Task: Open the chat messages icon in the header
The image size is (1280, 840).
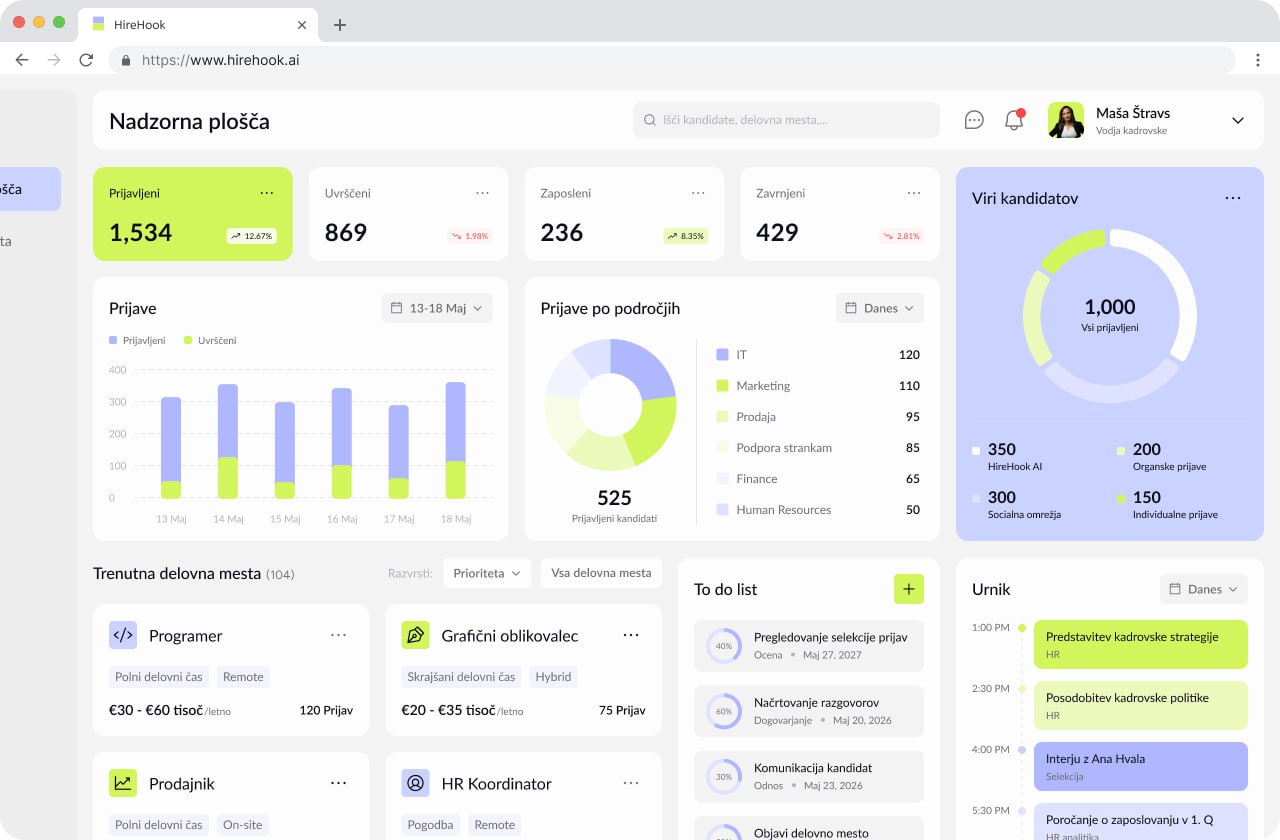Action: pyautogui.click(x=973, y=119)
